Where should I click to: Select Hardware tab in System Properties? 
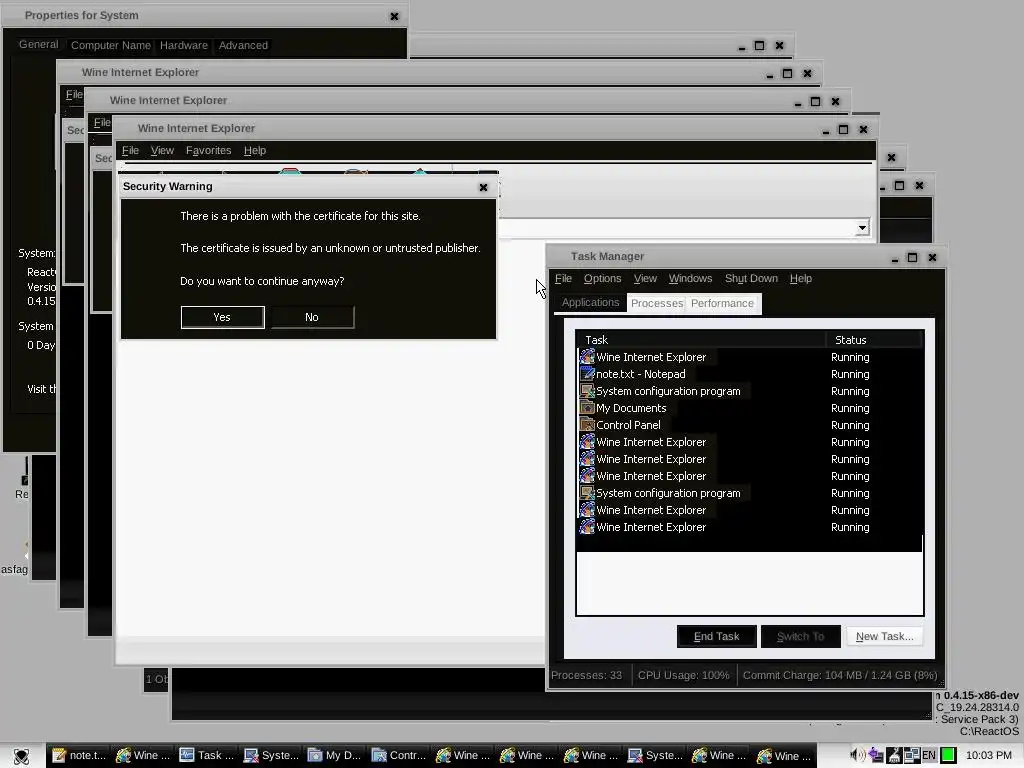tap(184, 46)
